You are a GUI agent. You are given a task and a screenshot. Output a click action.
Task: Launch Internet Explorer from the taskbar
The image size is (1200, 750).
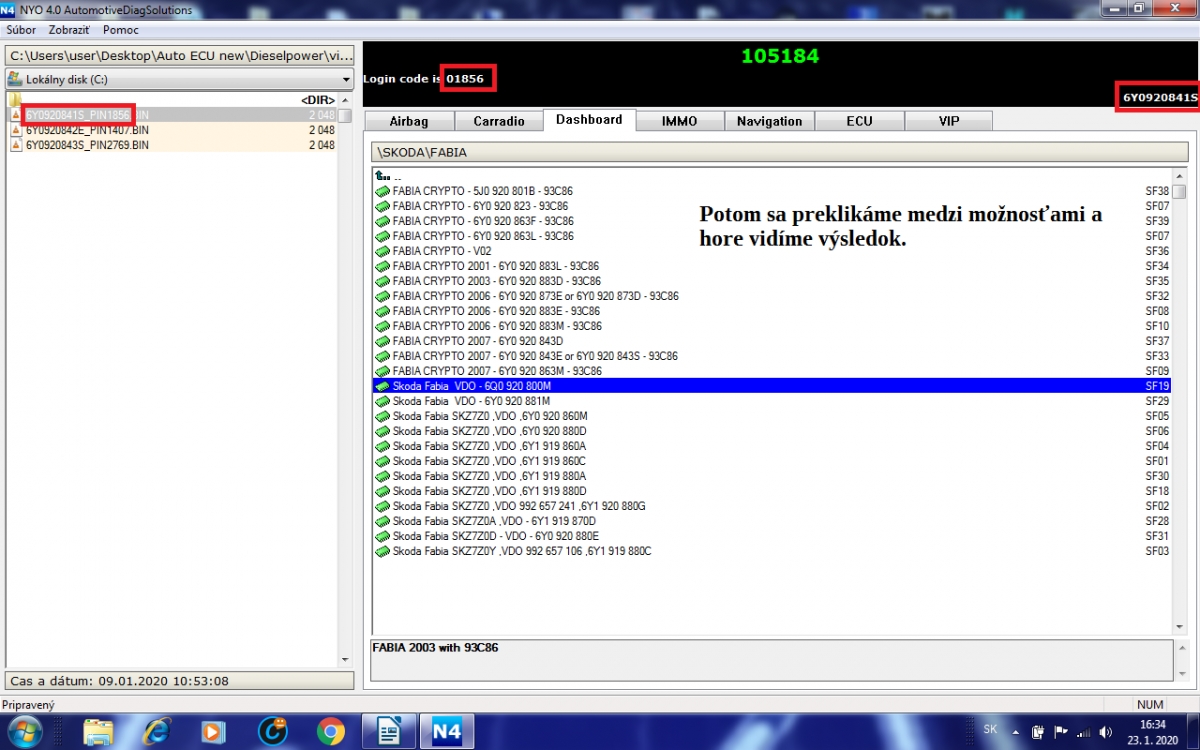click(157, 731)
